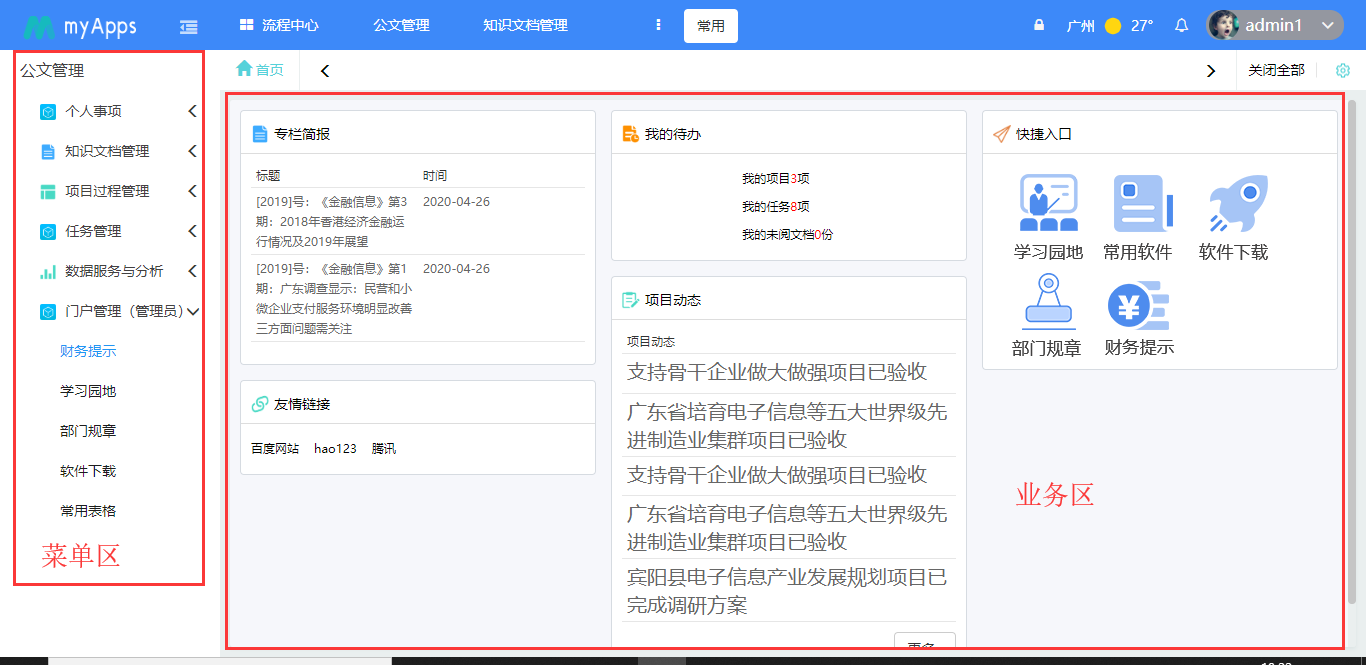Switch to 流程中心 in top navigation
Image resolution: width=1366 pixels, height=665 pixels.
coord(279,26)
